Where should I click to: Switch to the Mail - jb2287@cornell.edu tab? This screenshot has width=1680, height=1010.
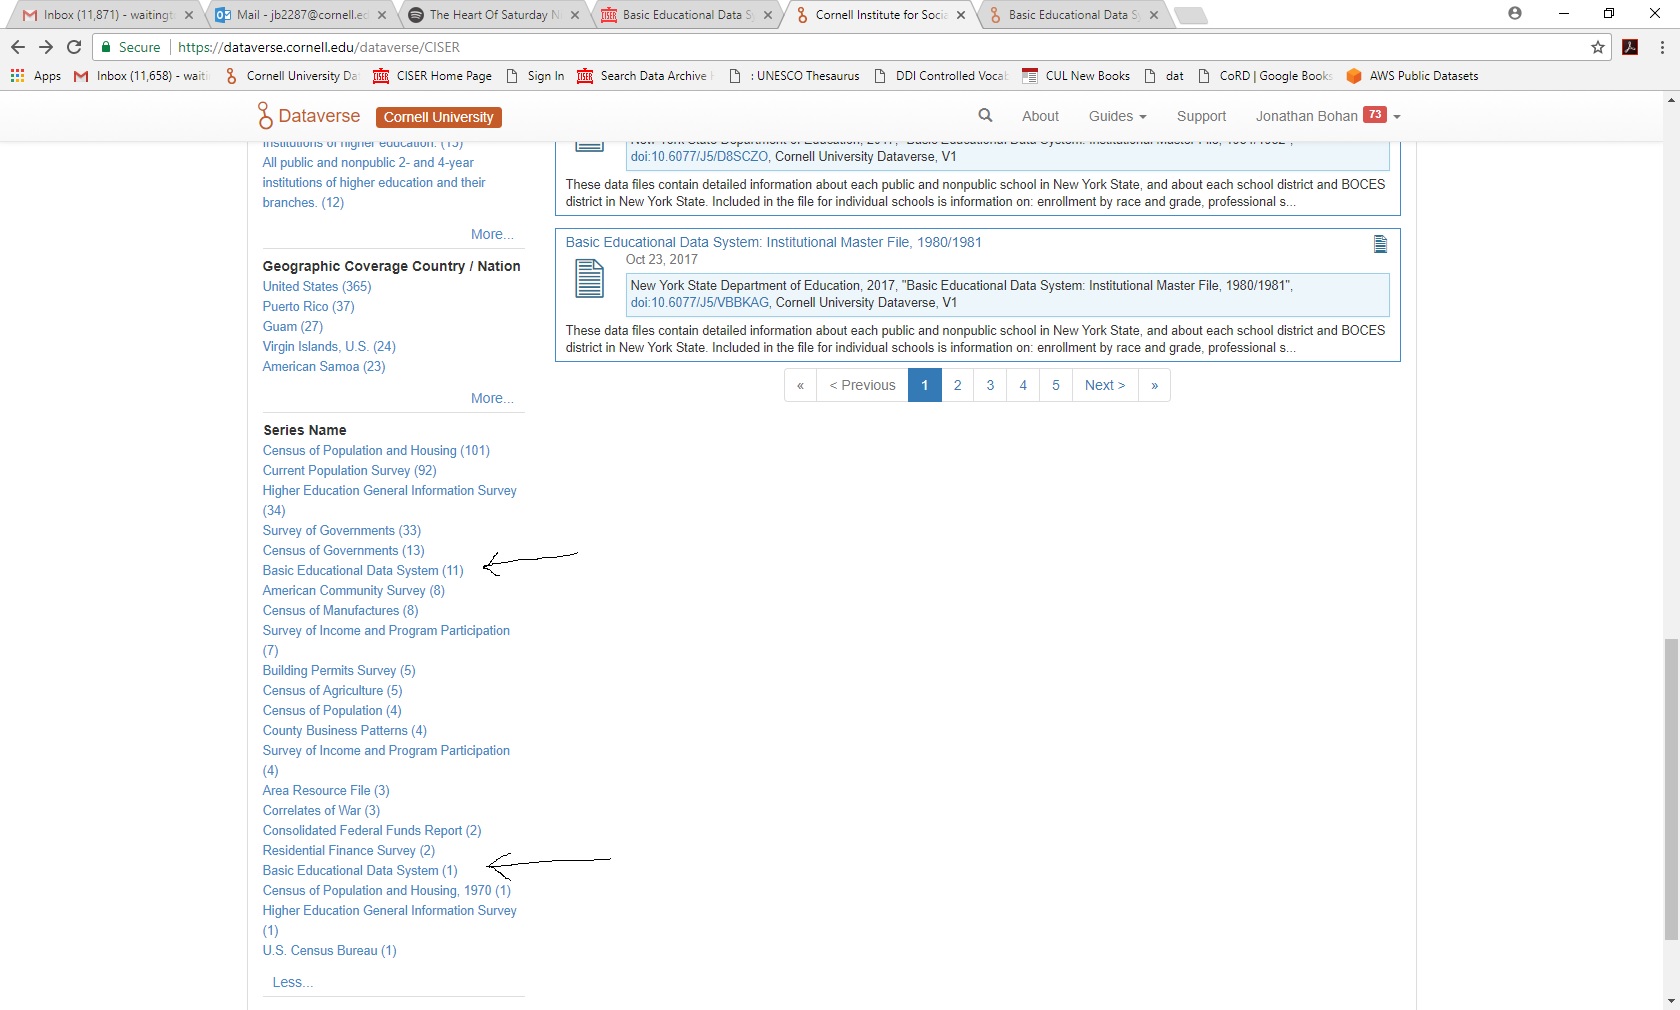pyautogui.click(x=301, y=15)
